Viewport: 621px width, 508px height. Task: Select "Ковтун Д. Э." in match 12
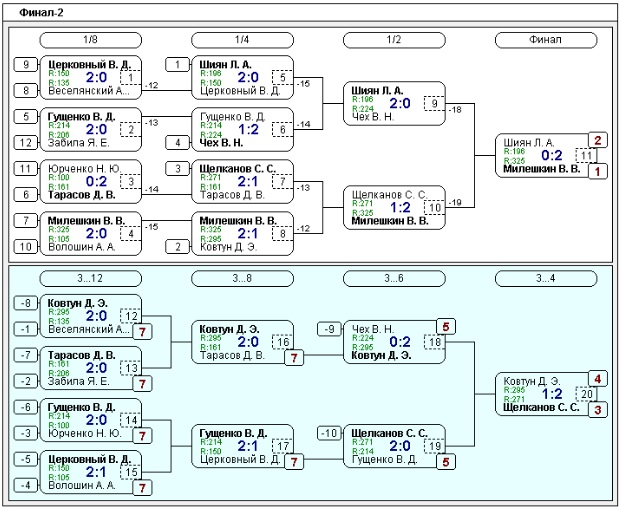click(x=78, y=303)
